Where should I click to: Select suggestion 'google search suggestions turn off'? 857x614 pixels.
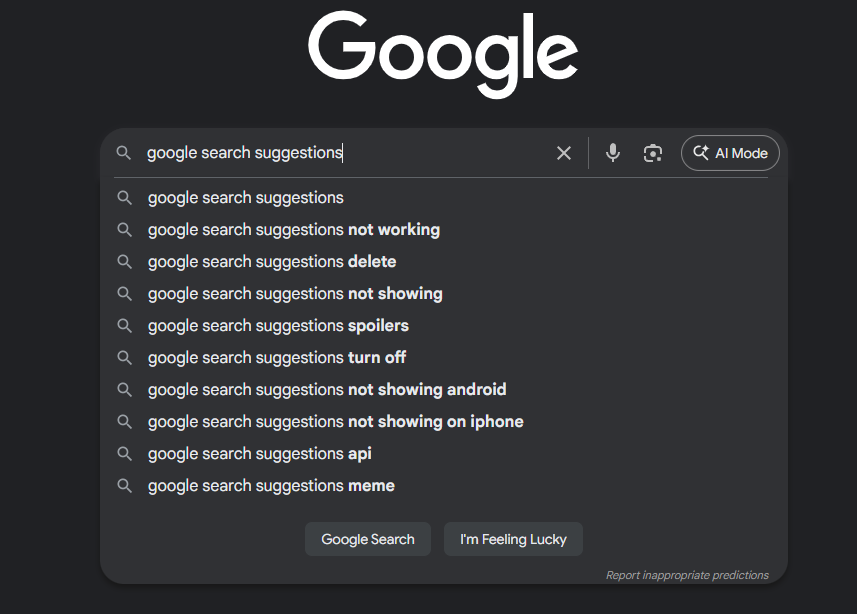pyautogui.click(x=277, y=357)
